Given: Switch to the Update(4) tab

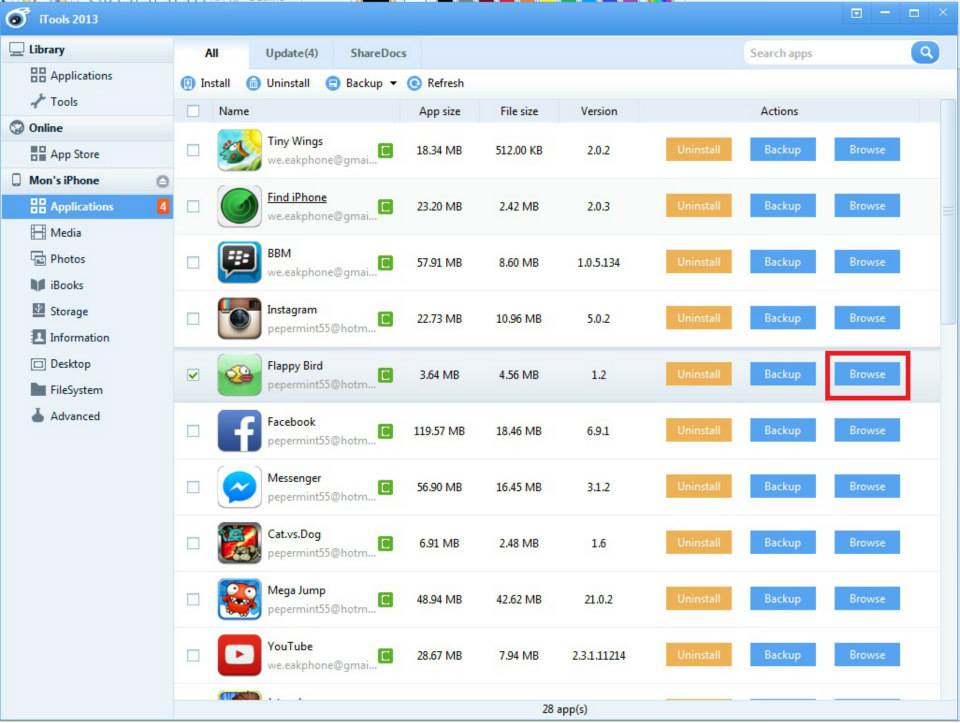Looking at the screenshot, I should (x=291, y=53).
